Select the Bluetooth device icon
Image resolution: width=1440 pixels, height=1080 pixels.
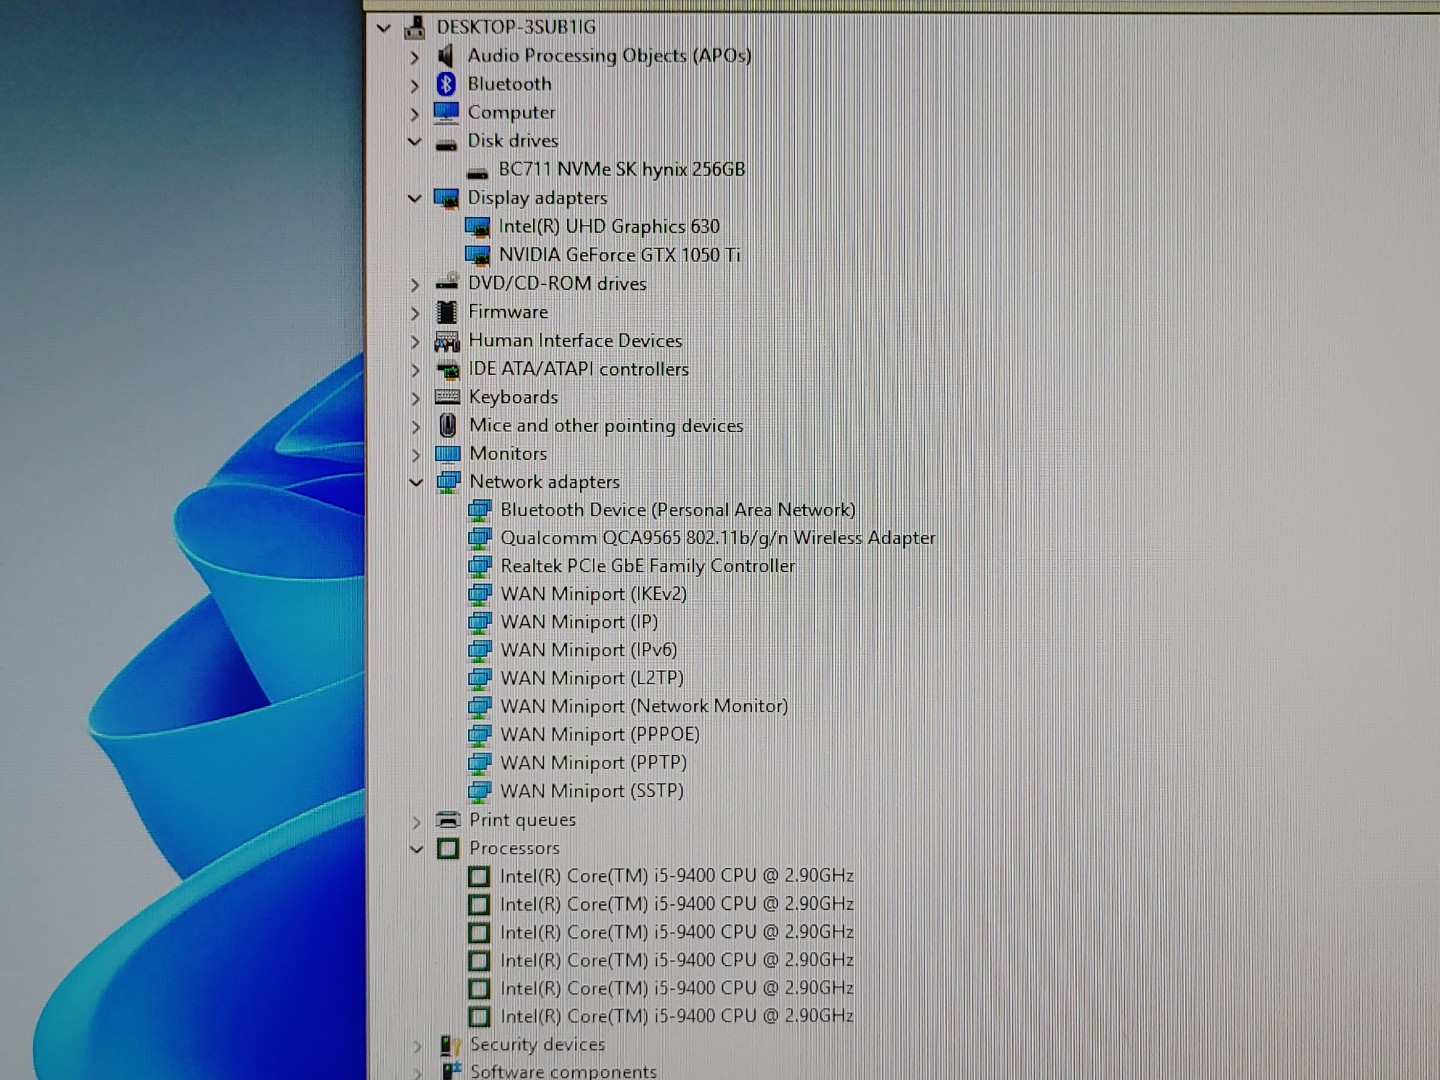pyautogui.click(x=447, y=84)
